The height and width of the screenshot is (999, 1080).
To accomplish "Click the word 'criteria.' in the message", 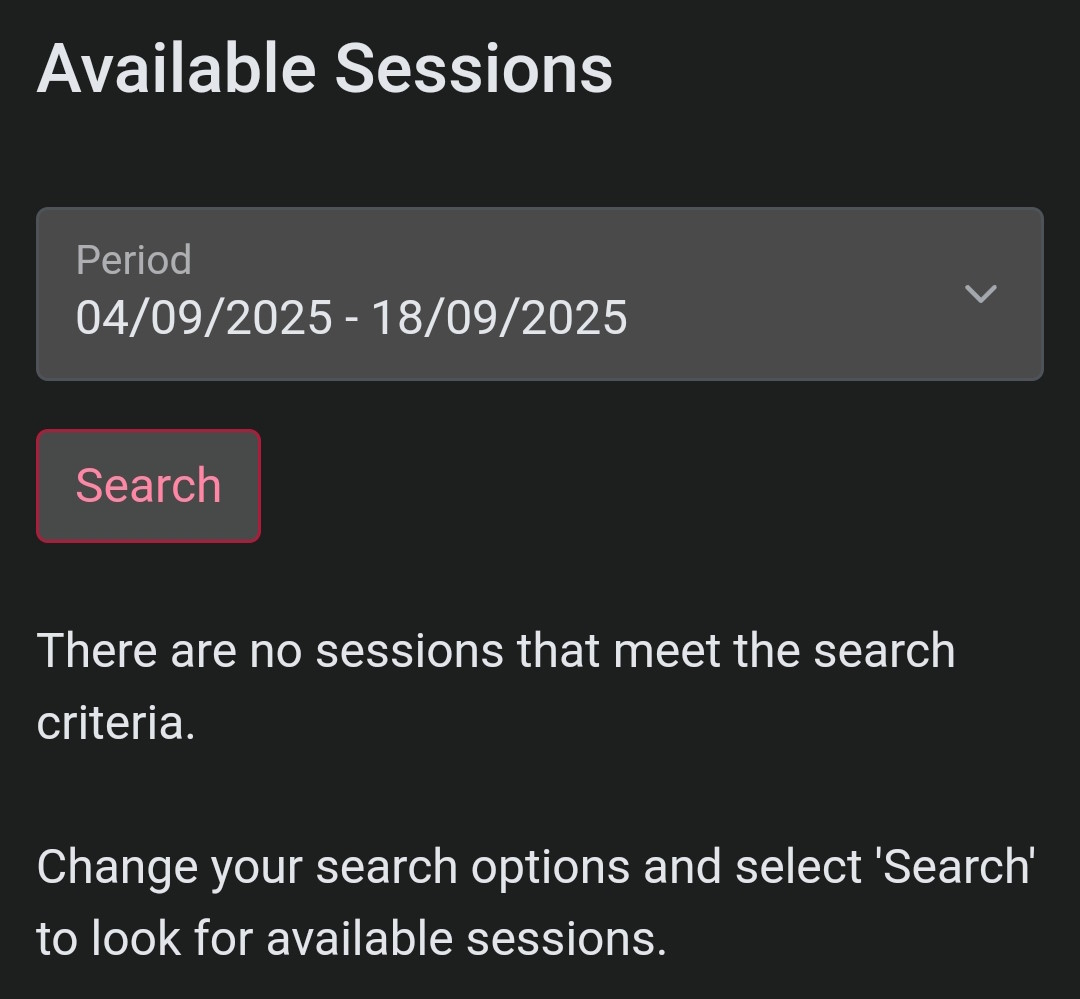I will (x=116, y=723).
